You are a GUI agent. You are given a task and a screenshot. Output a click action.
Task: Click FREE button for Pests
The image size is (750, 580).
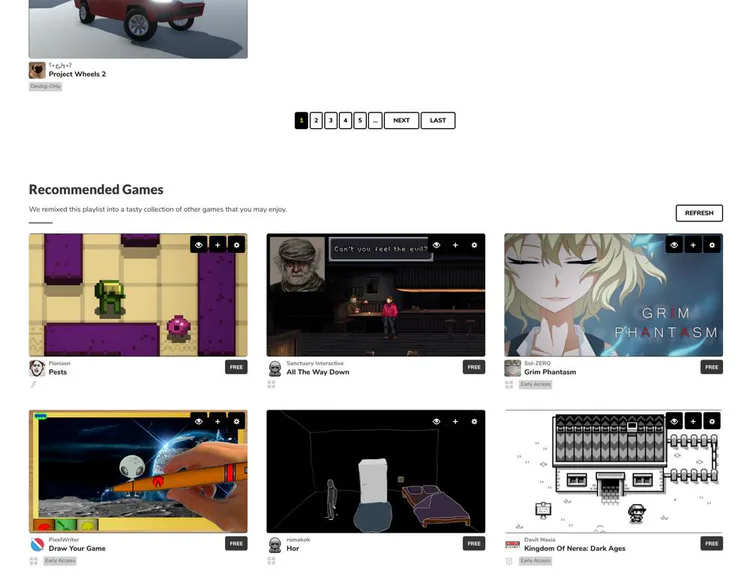[236, 367]
